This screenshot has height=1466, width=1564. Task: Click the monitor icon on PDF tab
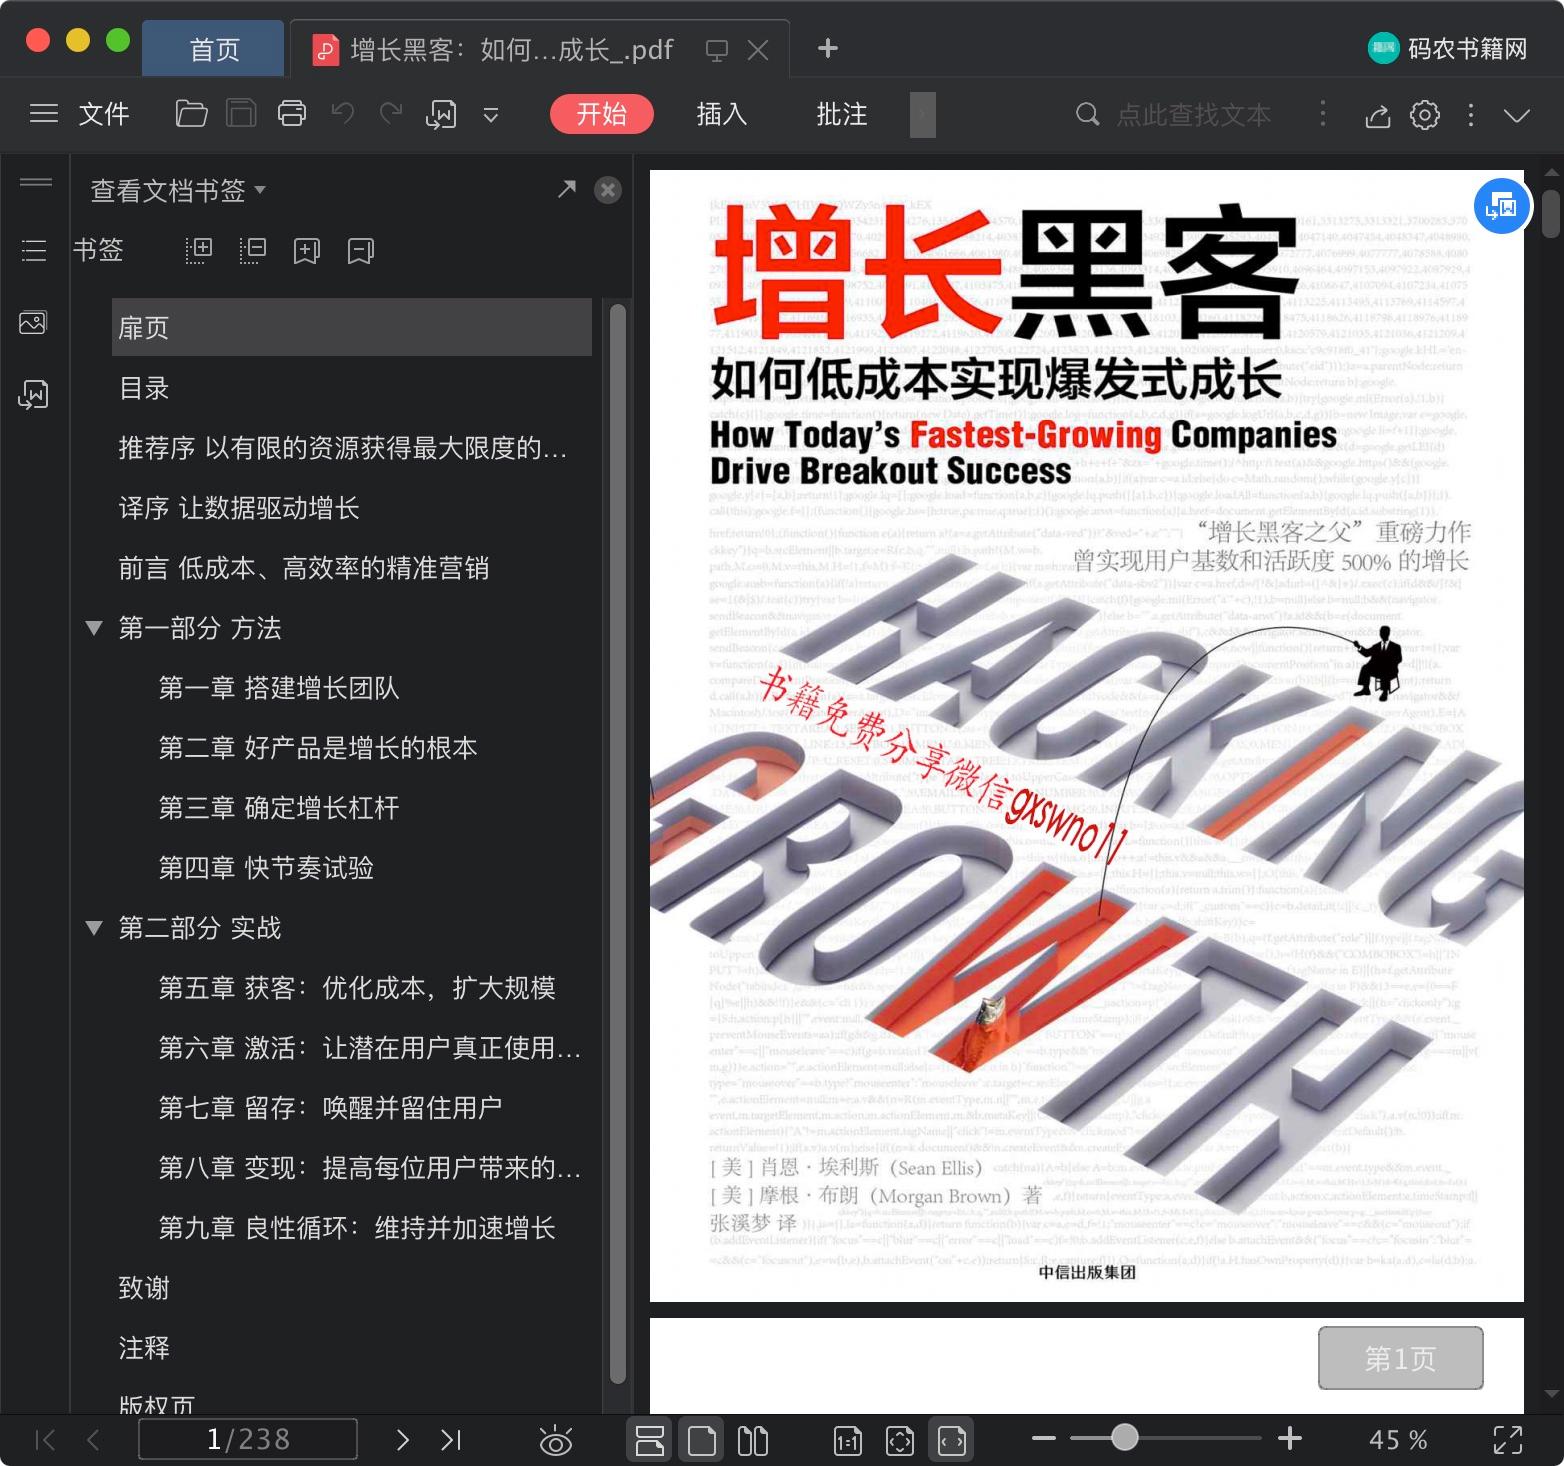click(x=717, y=50)
